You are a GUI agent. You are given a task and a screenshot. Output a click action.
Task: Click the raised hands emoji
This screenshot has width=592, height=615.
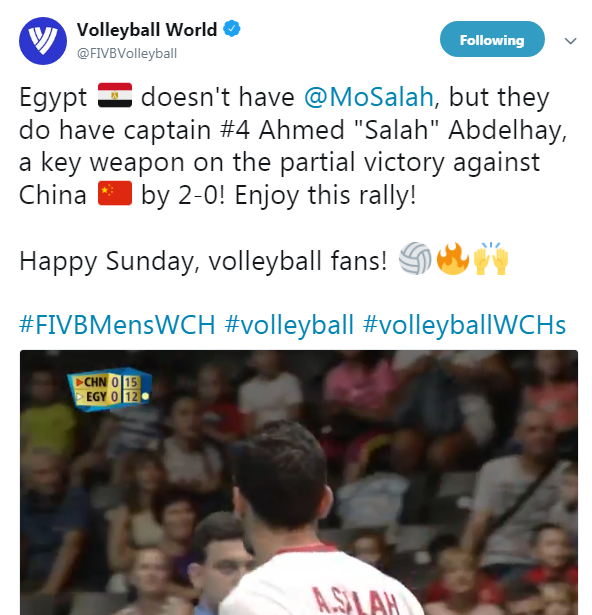491,258
